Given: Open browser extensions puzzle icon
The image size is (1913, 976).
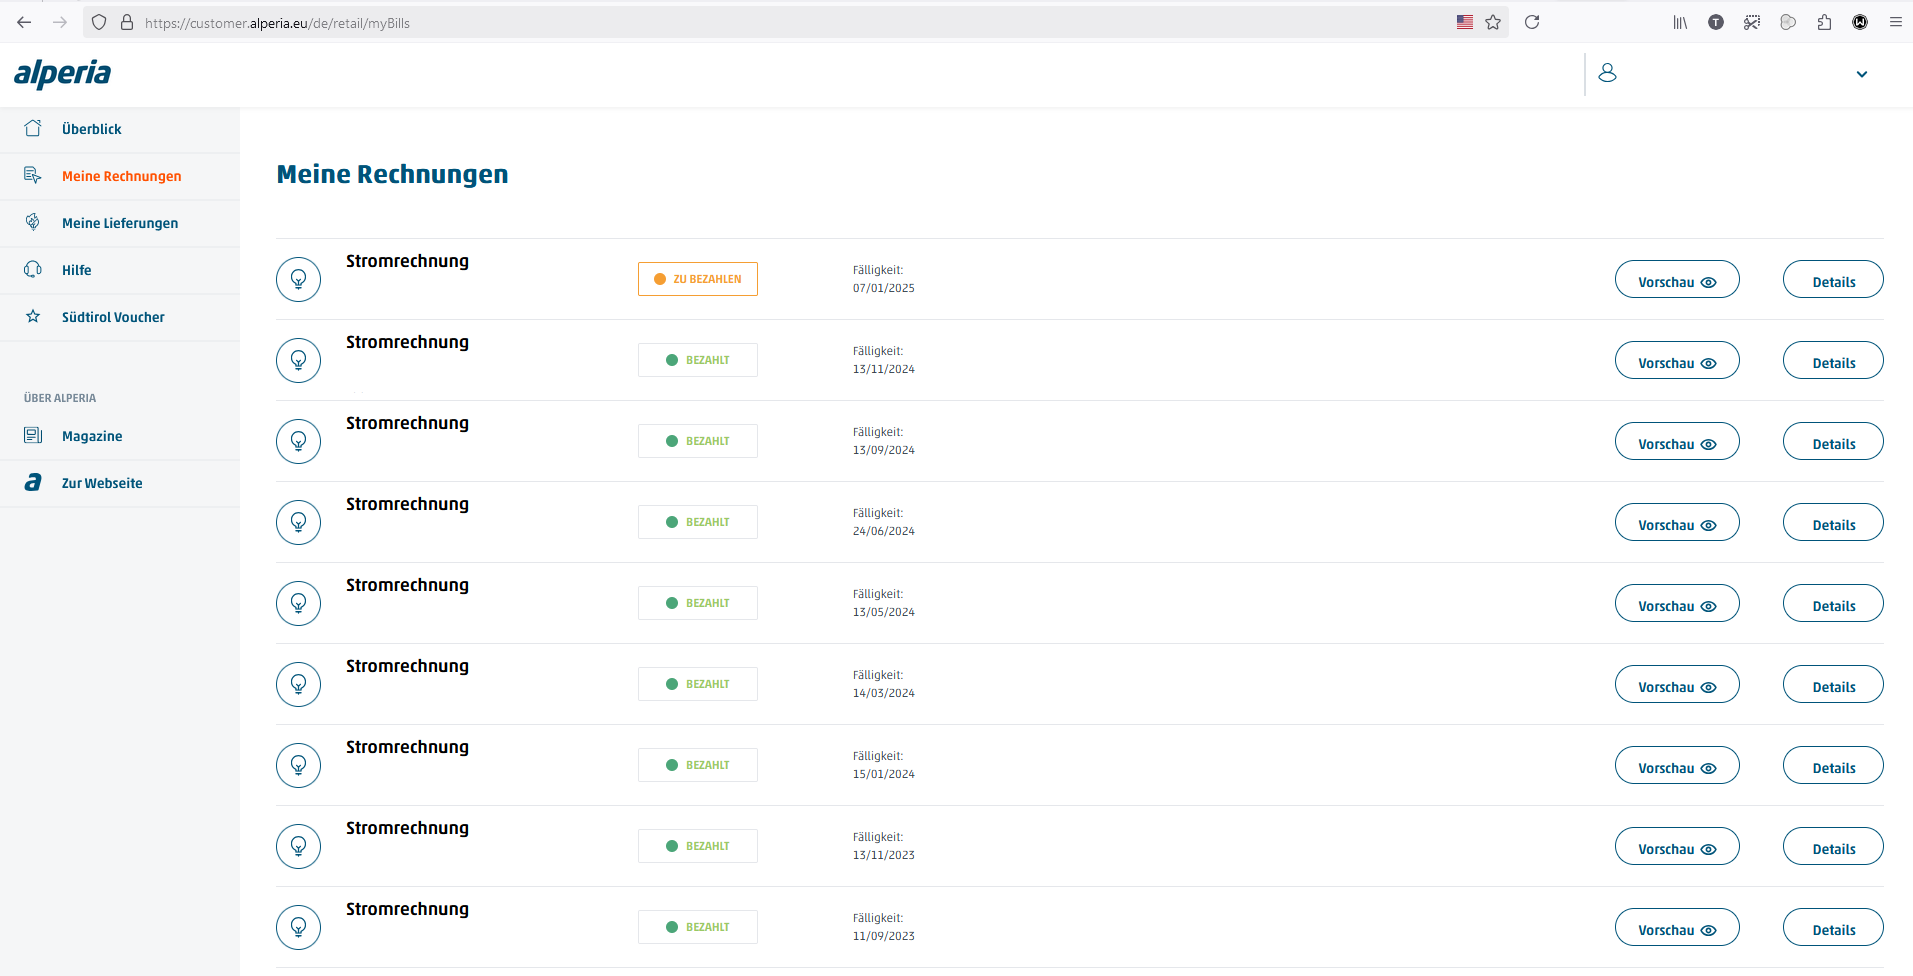Looking at the screenshot, I should [1824, 22].
